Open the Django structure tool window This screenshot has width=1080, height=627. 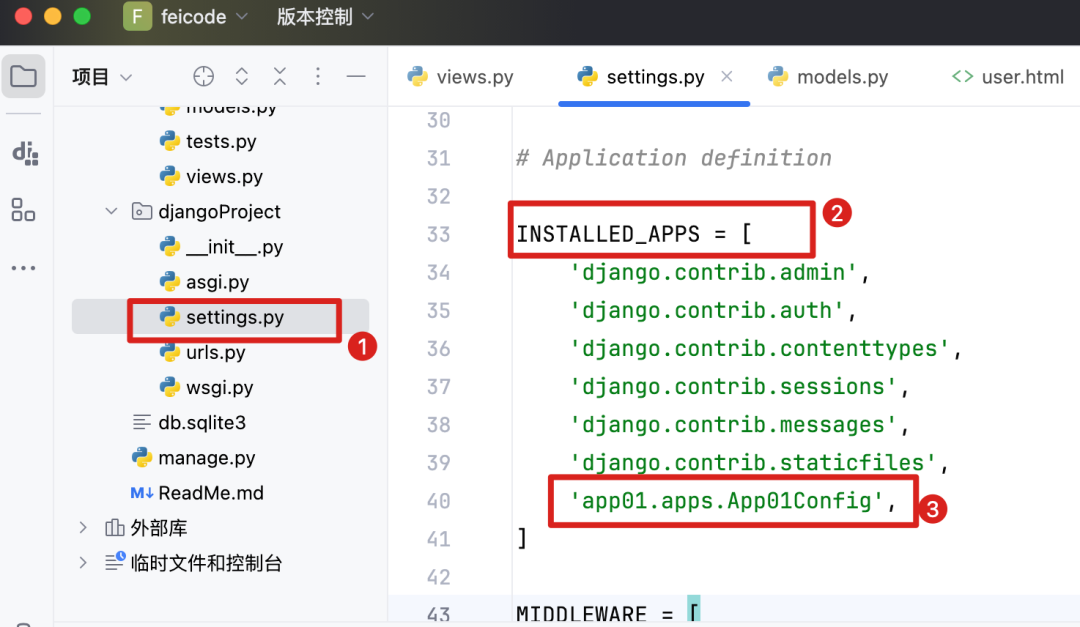pos(24,154)
